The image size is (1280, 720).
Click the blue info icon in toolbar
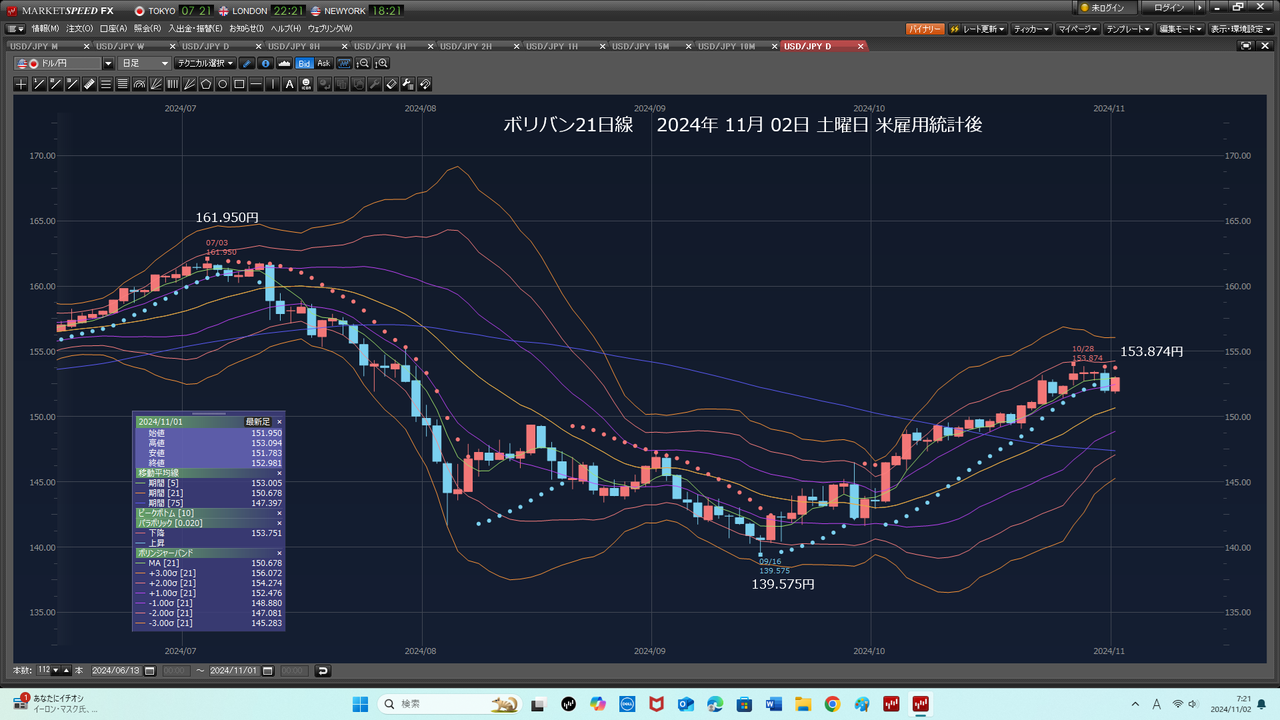pos(265,63)
